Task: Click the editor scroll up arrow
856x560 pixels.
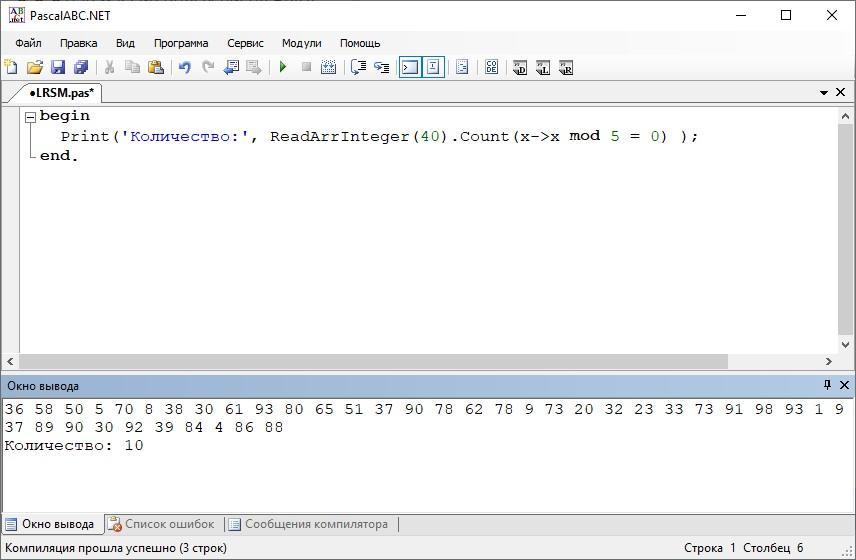Action: pos(845,116)
